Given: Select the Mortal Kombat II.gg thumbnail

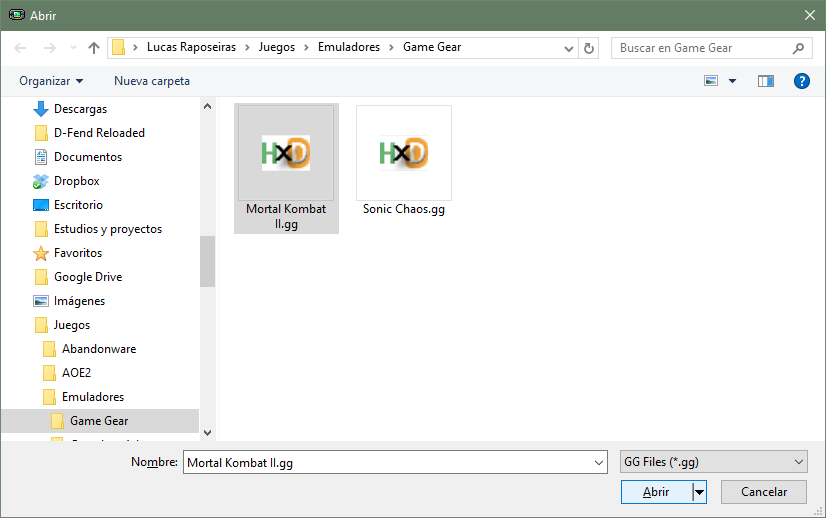Looking at the screenshot, I should 286,153.
